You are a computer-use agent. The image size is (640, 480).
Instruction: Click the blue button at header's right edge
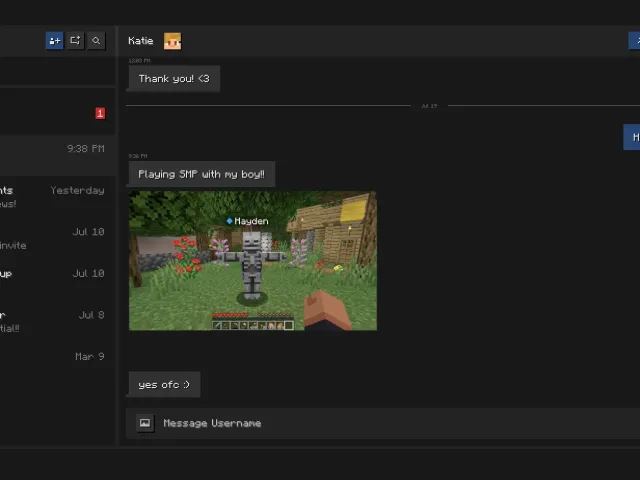(x=634, y=41)
